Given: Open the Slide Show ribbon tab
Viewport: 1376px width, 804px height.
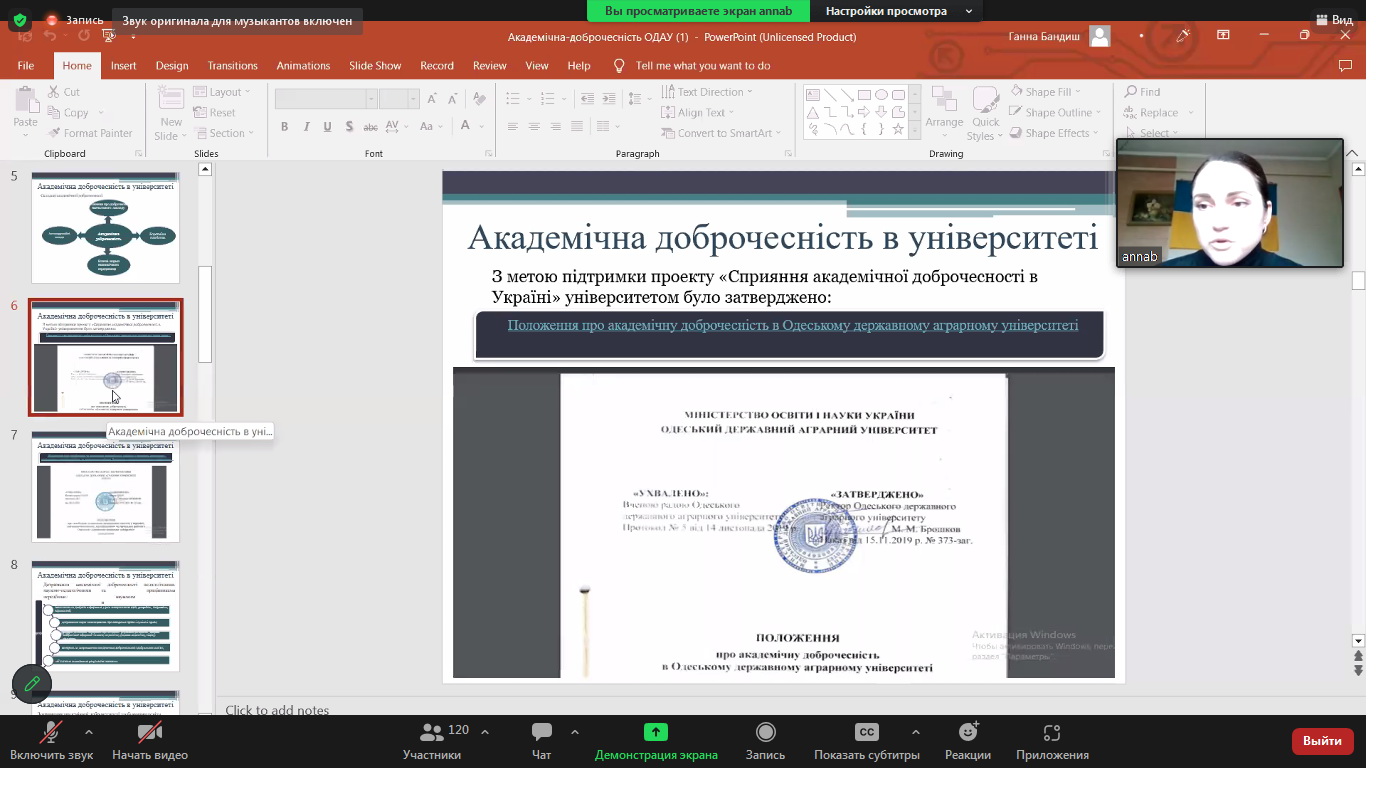Looking at the screenshot, I should coord(375,66).
